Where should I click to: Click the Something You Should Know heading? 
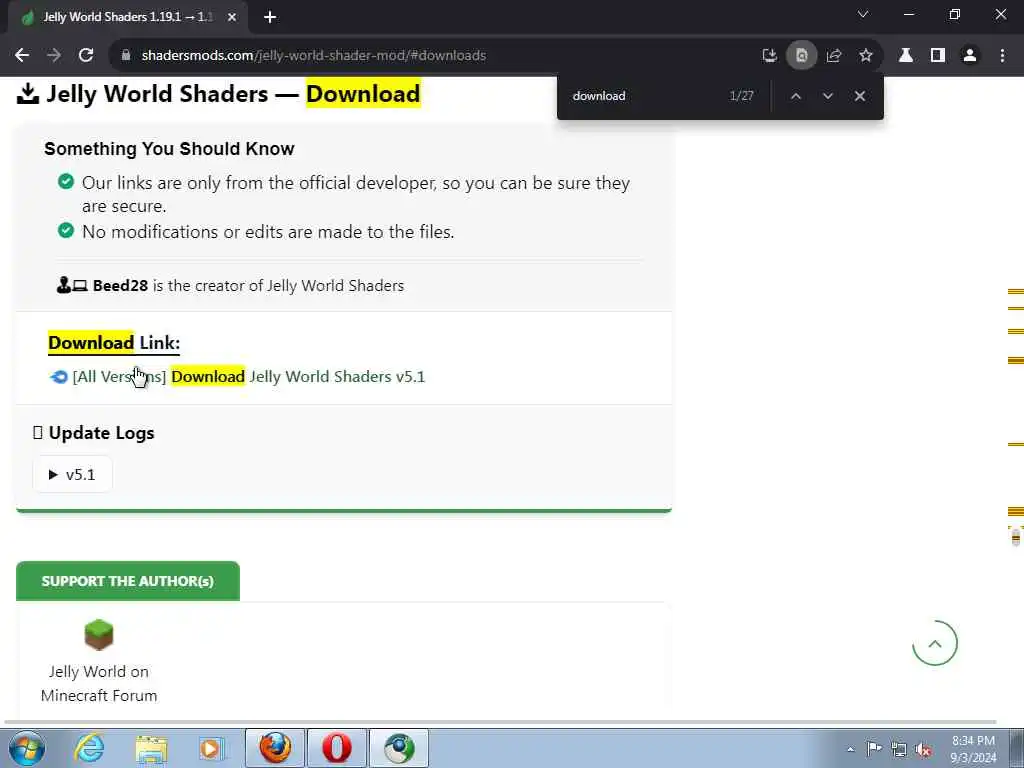pos(169,149)
